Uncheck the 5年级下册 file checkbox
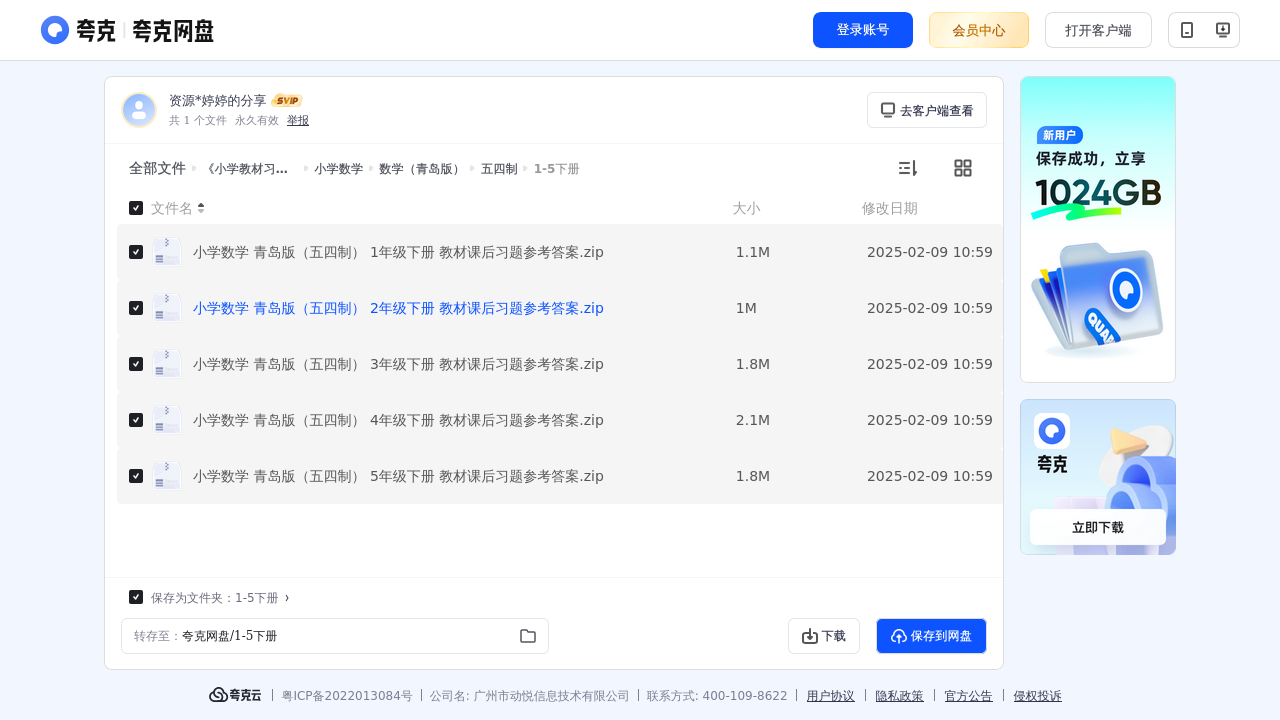1280x720 pixels. 136,476
